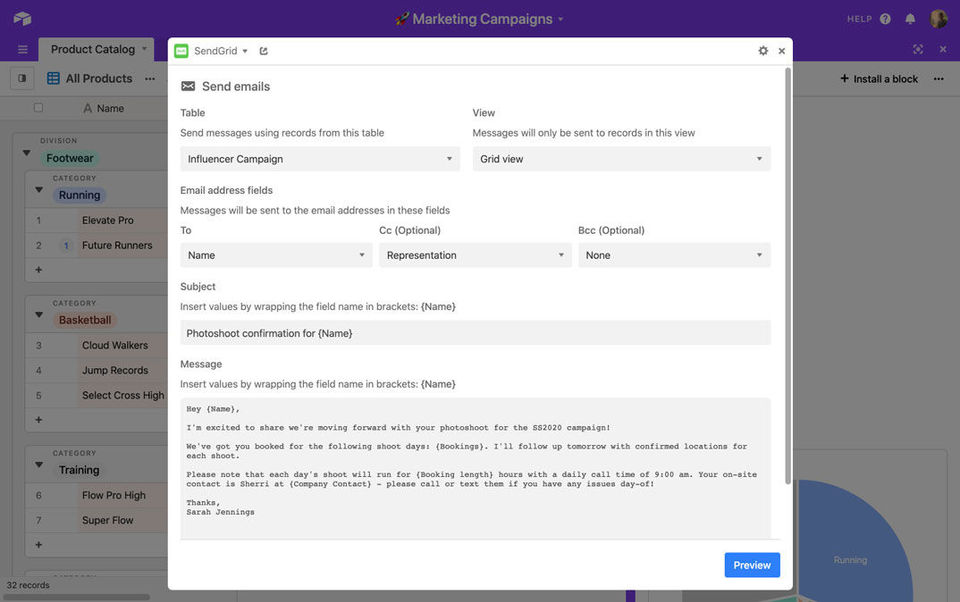Open comment badge on Future Runners
Image resolution: width=960 pixels, height=602 pixels.
(66, 246)
